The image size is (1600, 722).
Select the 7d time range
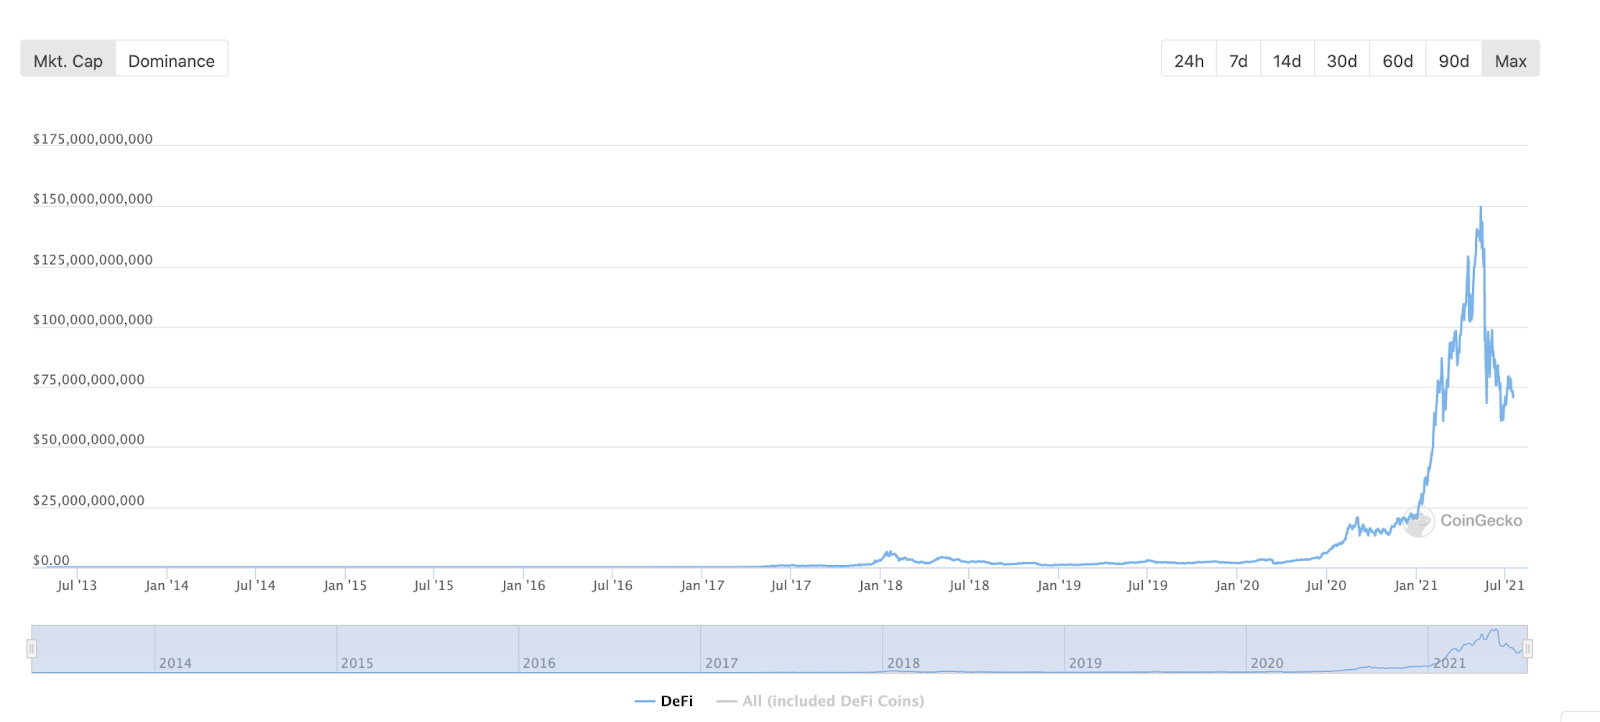point(1238,60)
